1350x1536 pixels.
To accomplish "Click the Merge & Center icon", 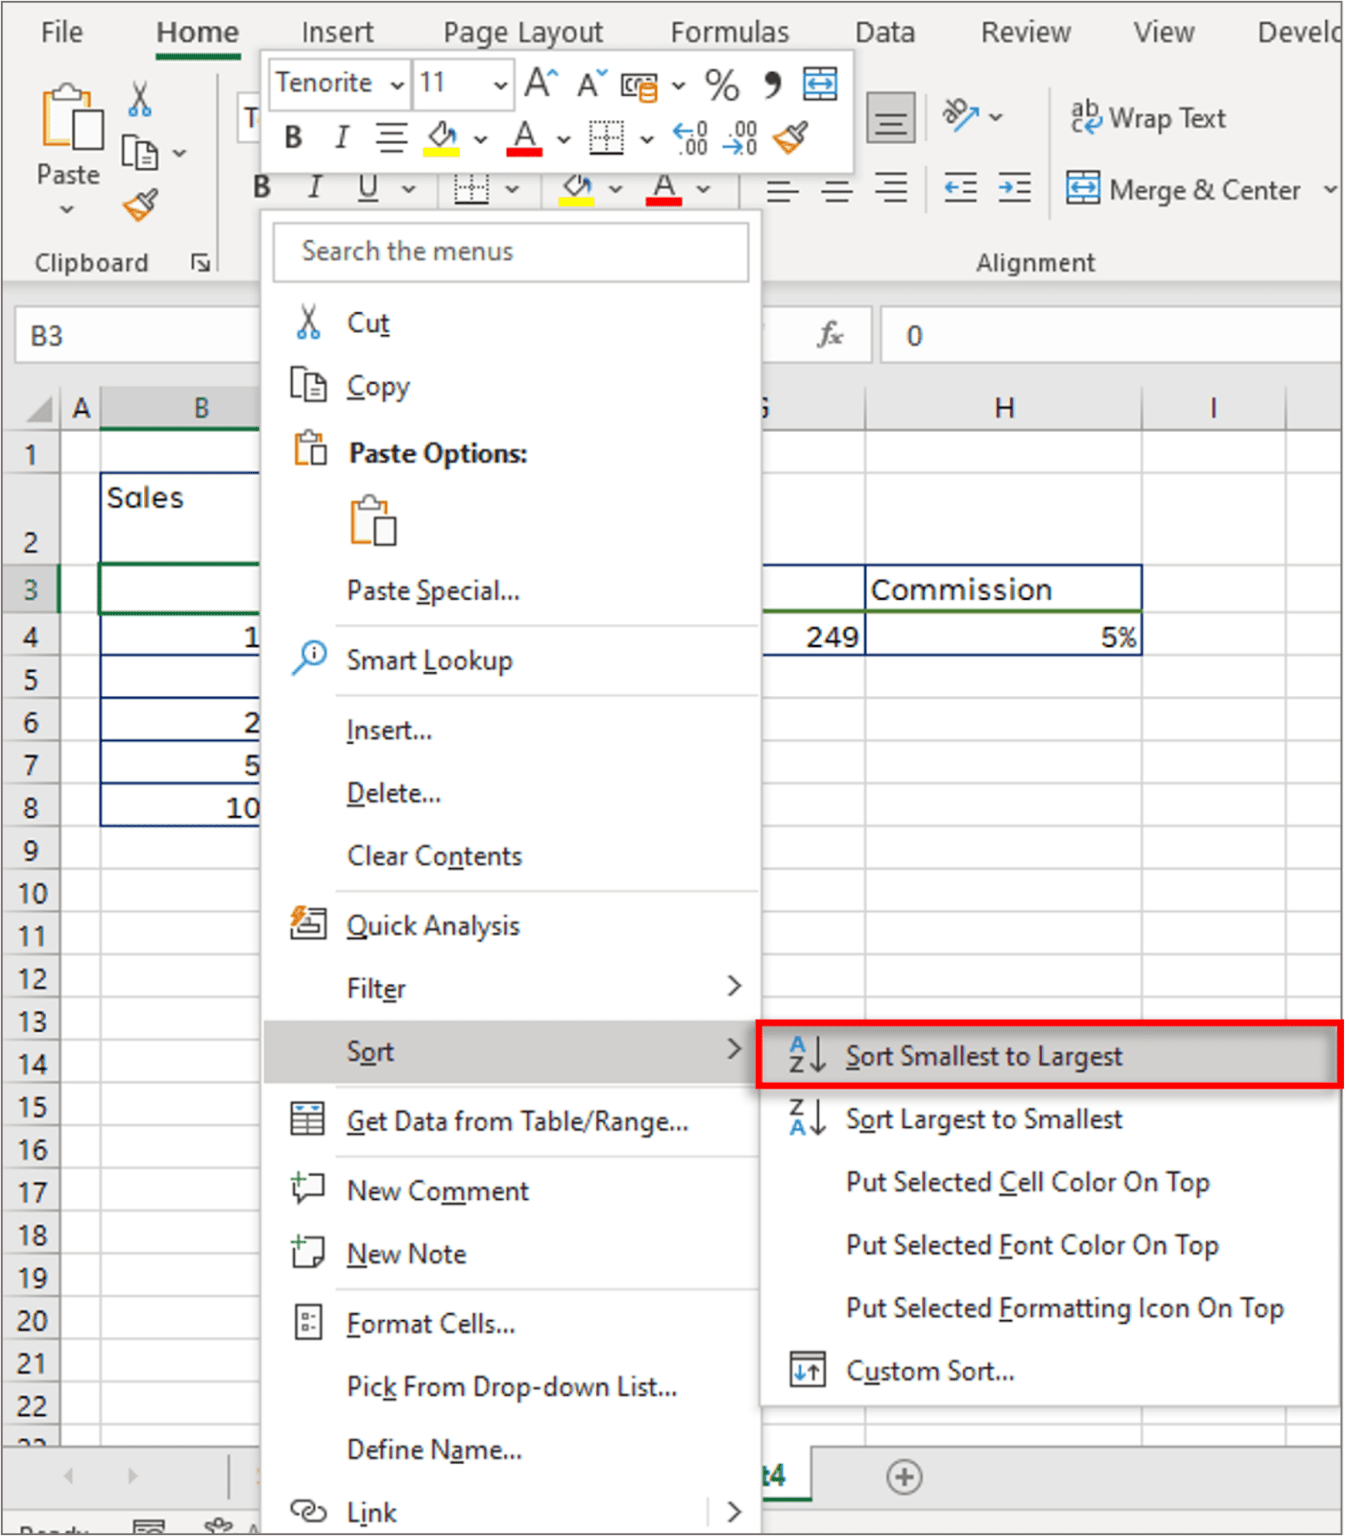I will point(1083,189).
